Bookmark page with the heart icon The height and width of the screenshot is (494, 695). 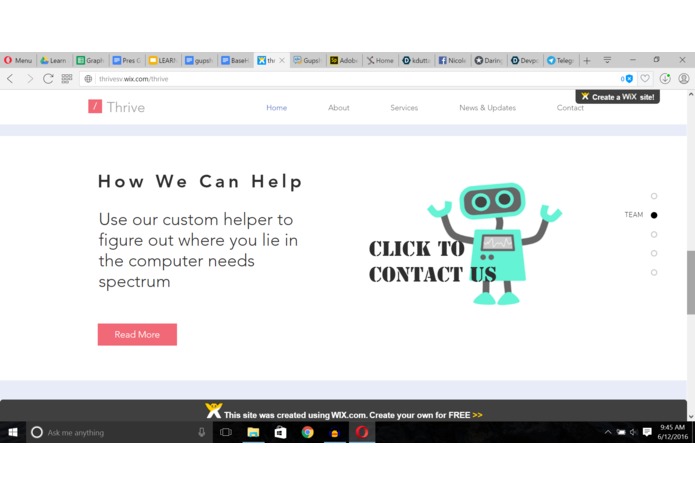645,79
